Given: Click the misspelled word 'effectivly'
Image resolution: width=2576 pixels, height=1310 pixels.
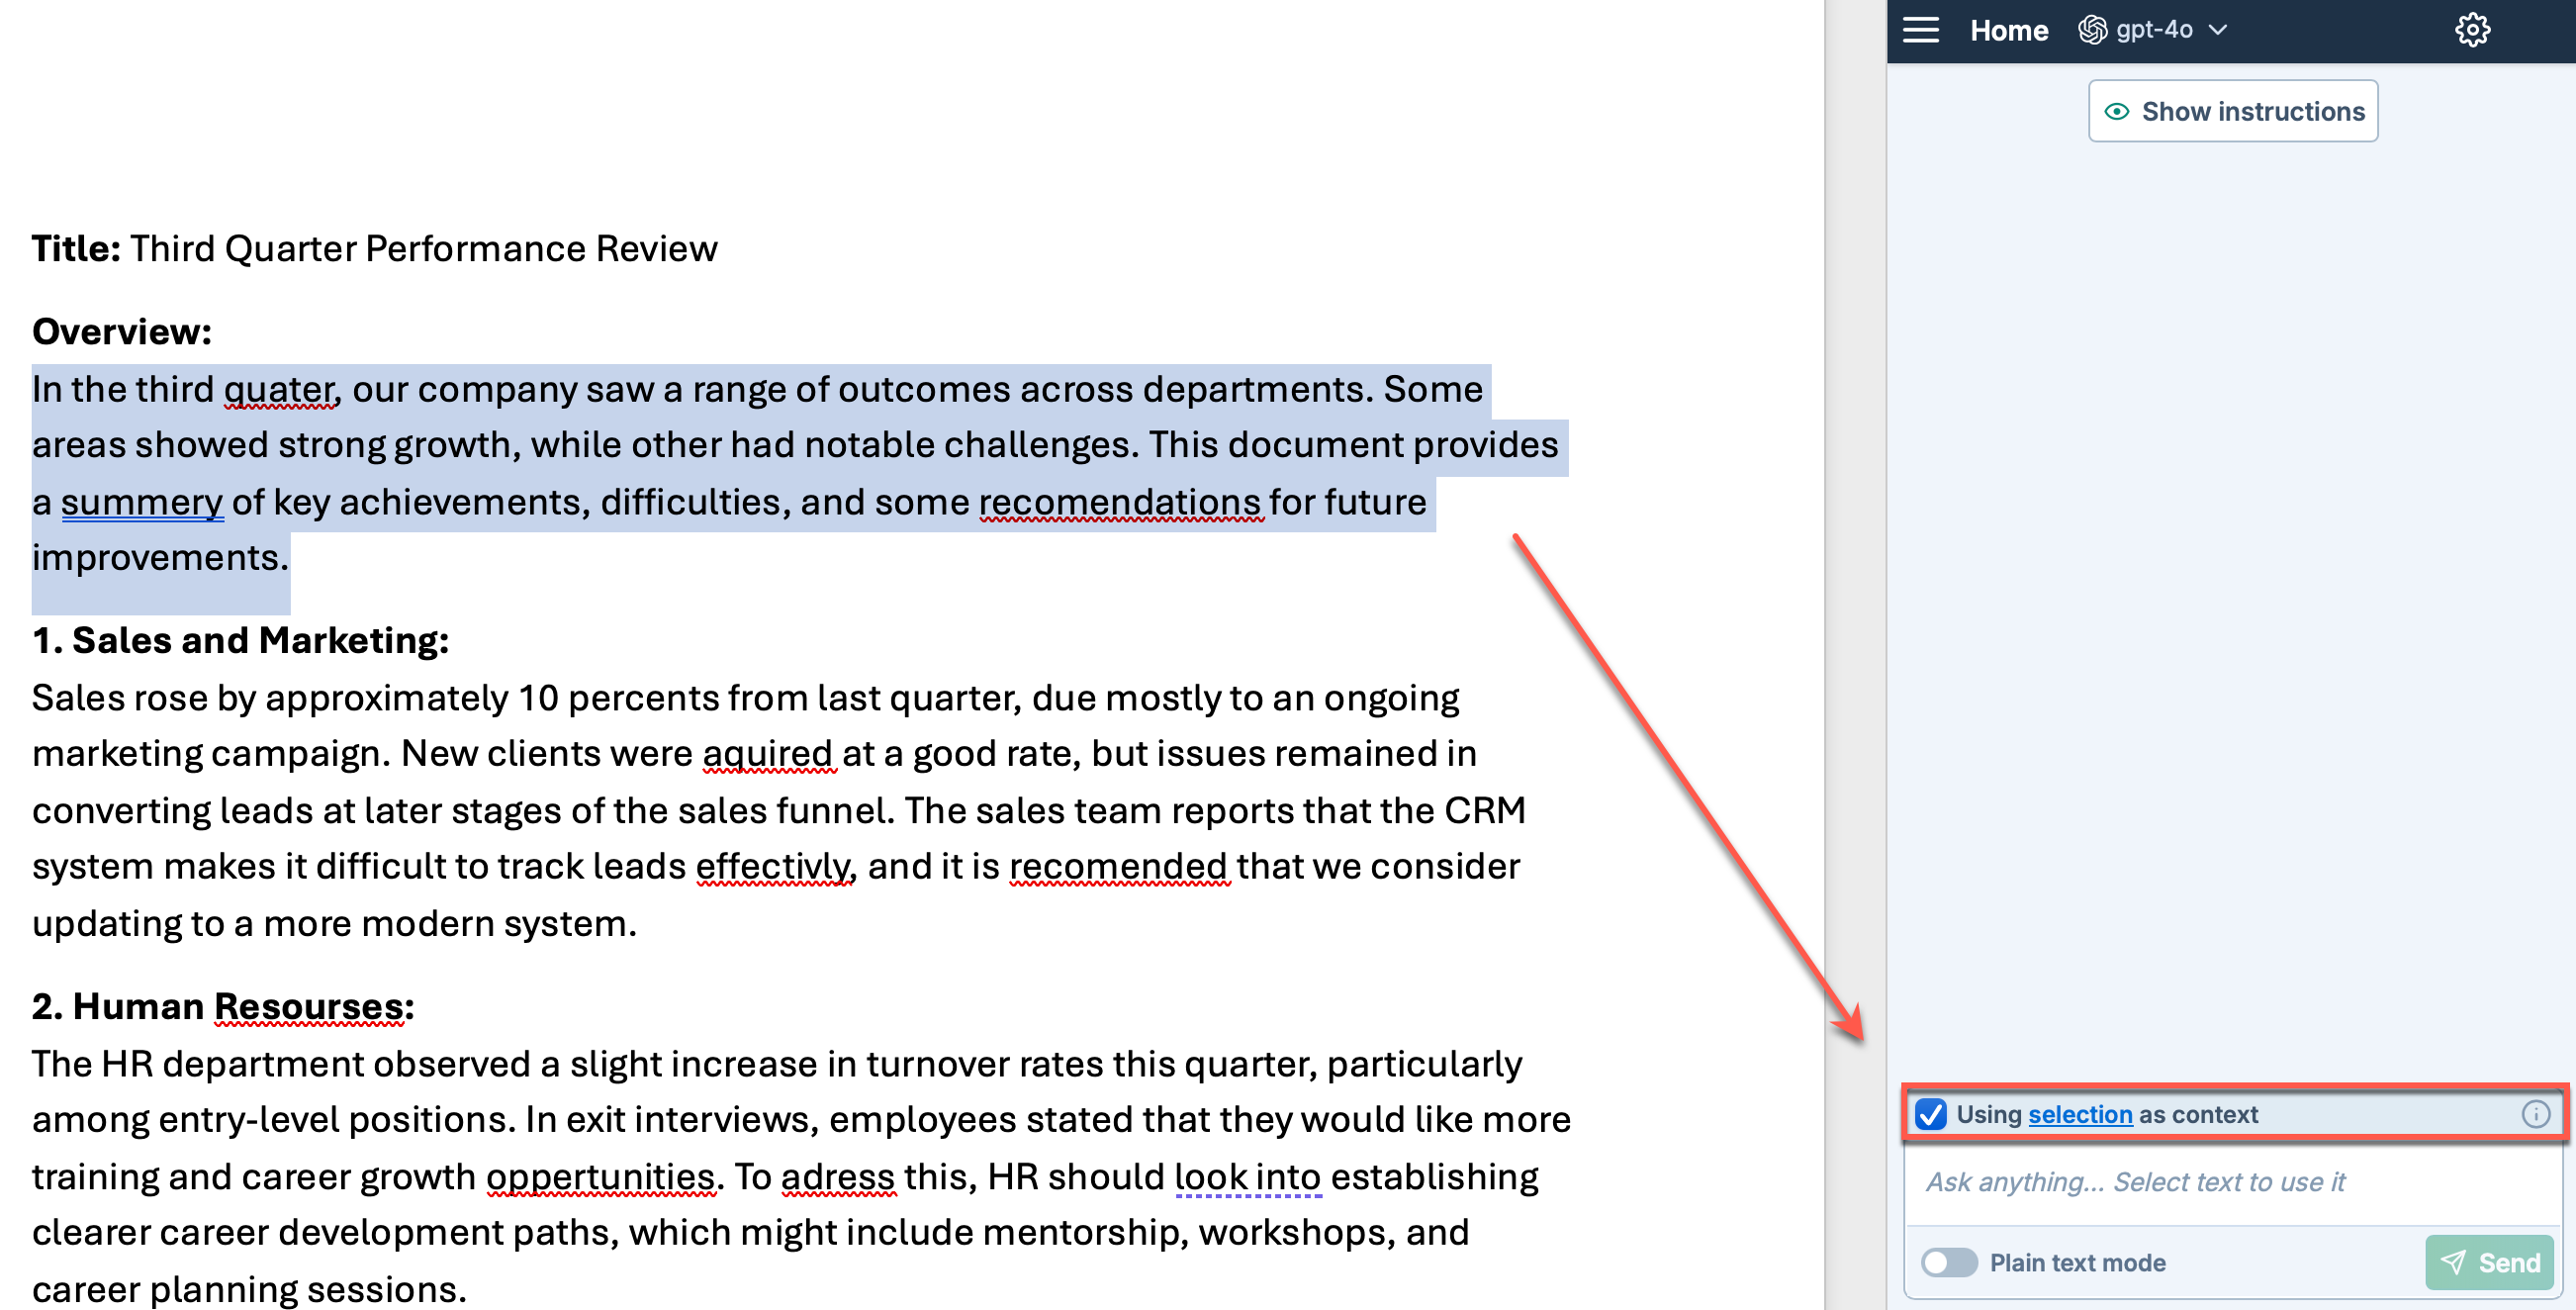Looking at the screenshot, I should [773, 867].
